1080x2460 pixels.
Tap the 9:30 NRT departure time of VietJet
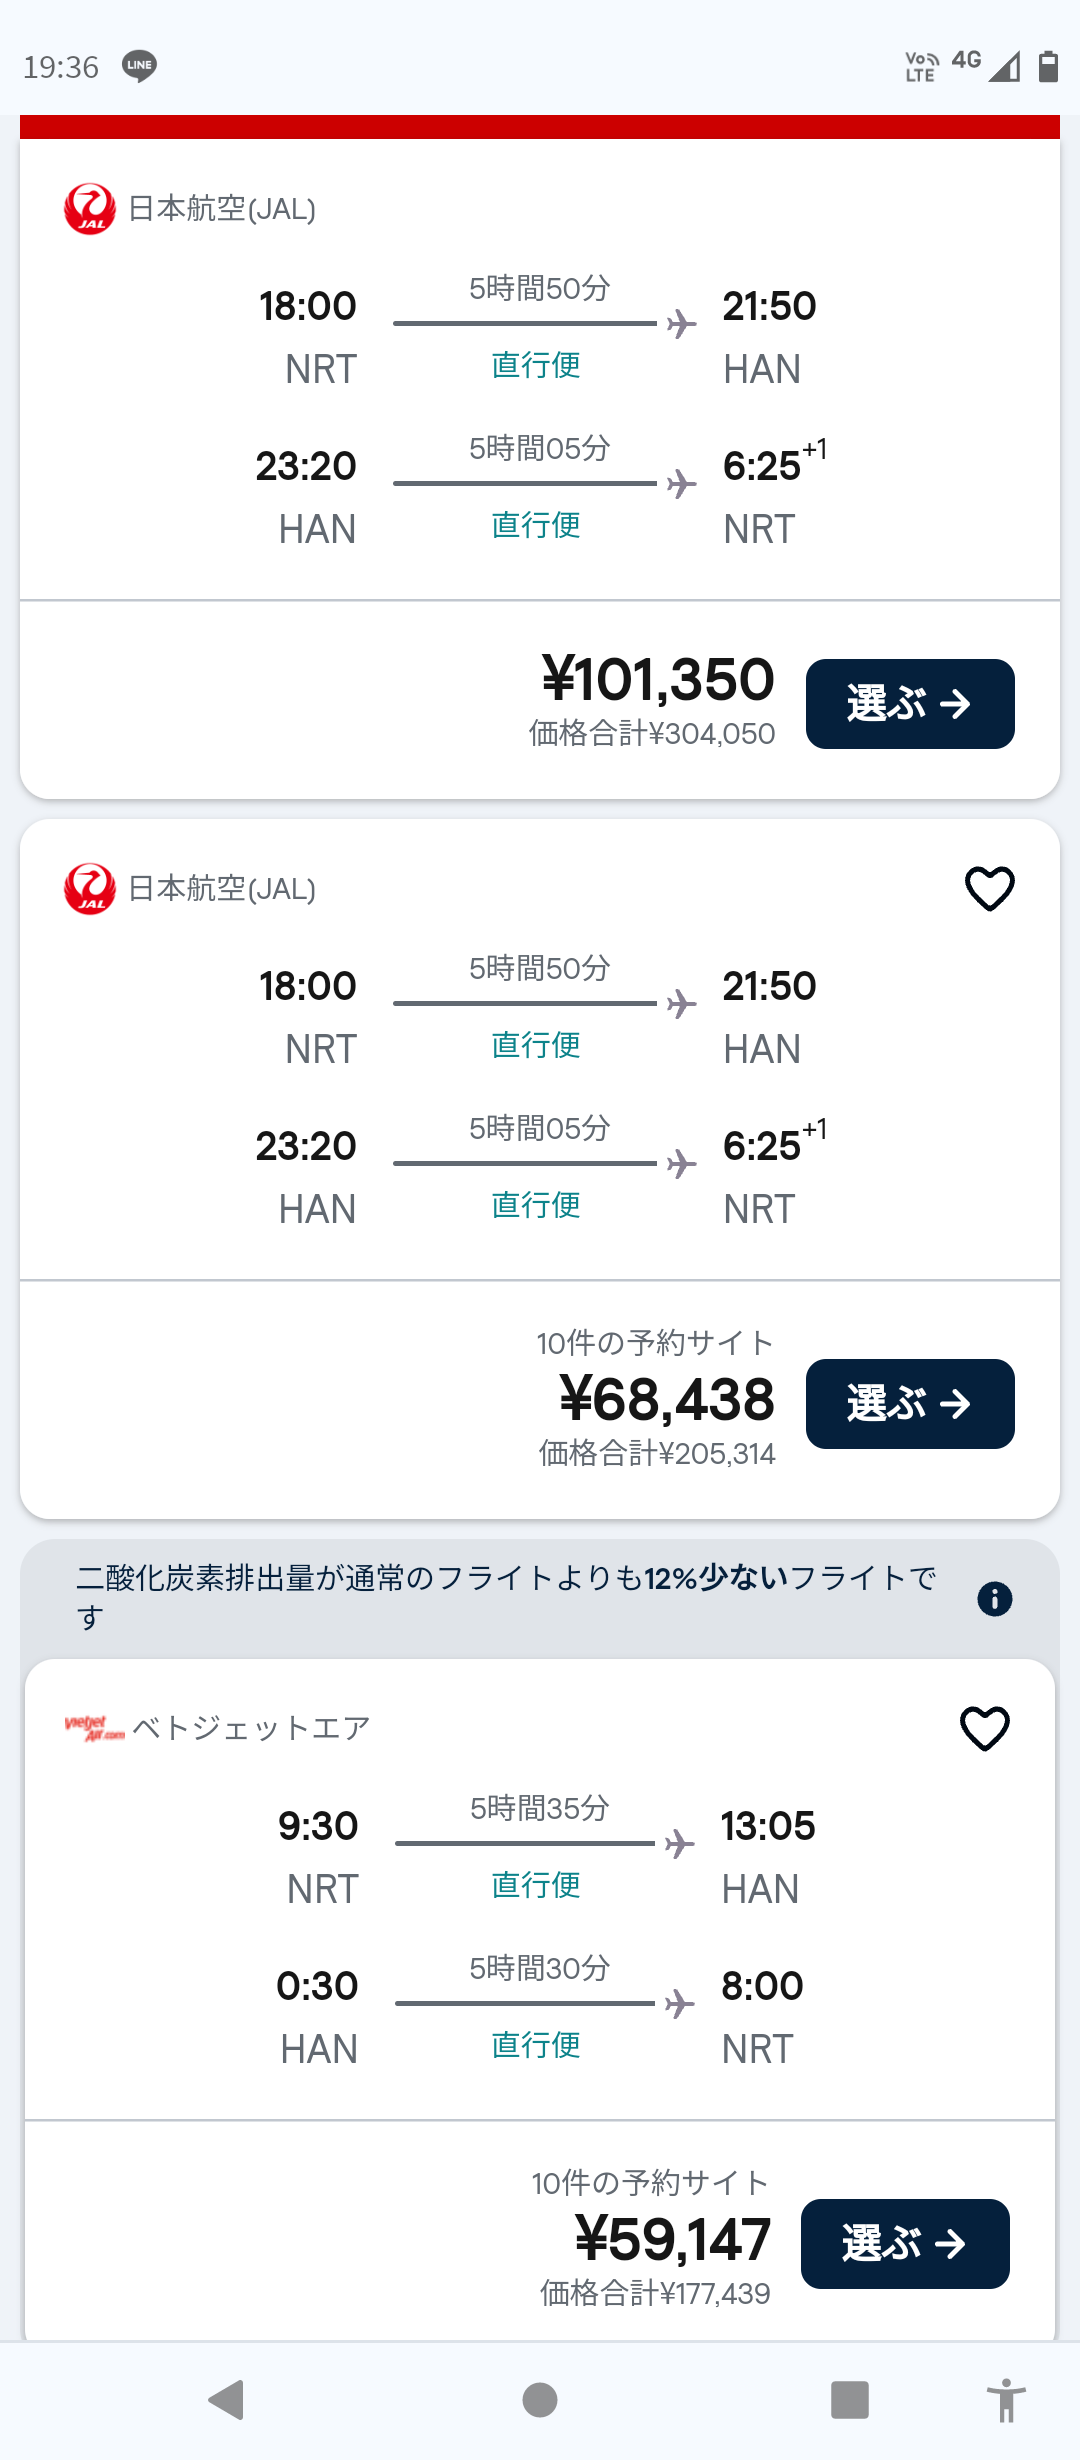point(318,1826)
